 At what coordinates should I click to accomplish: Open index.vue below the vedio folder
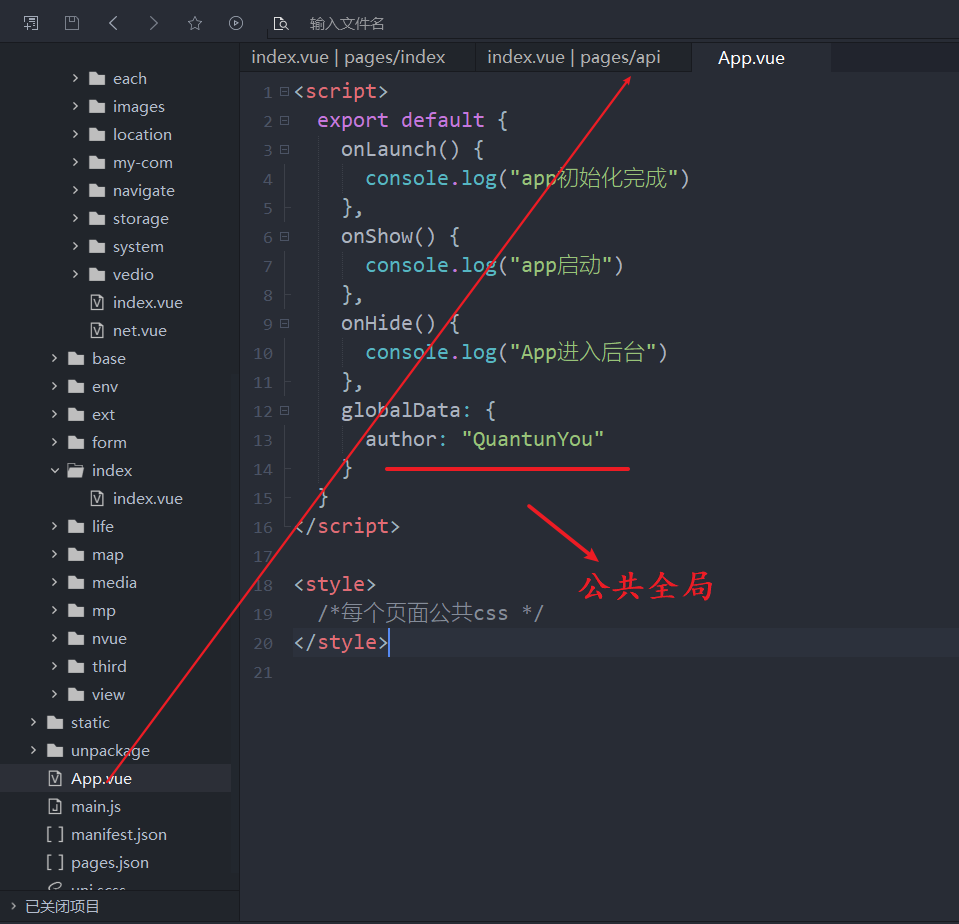(147, 303)
